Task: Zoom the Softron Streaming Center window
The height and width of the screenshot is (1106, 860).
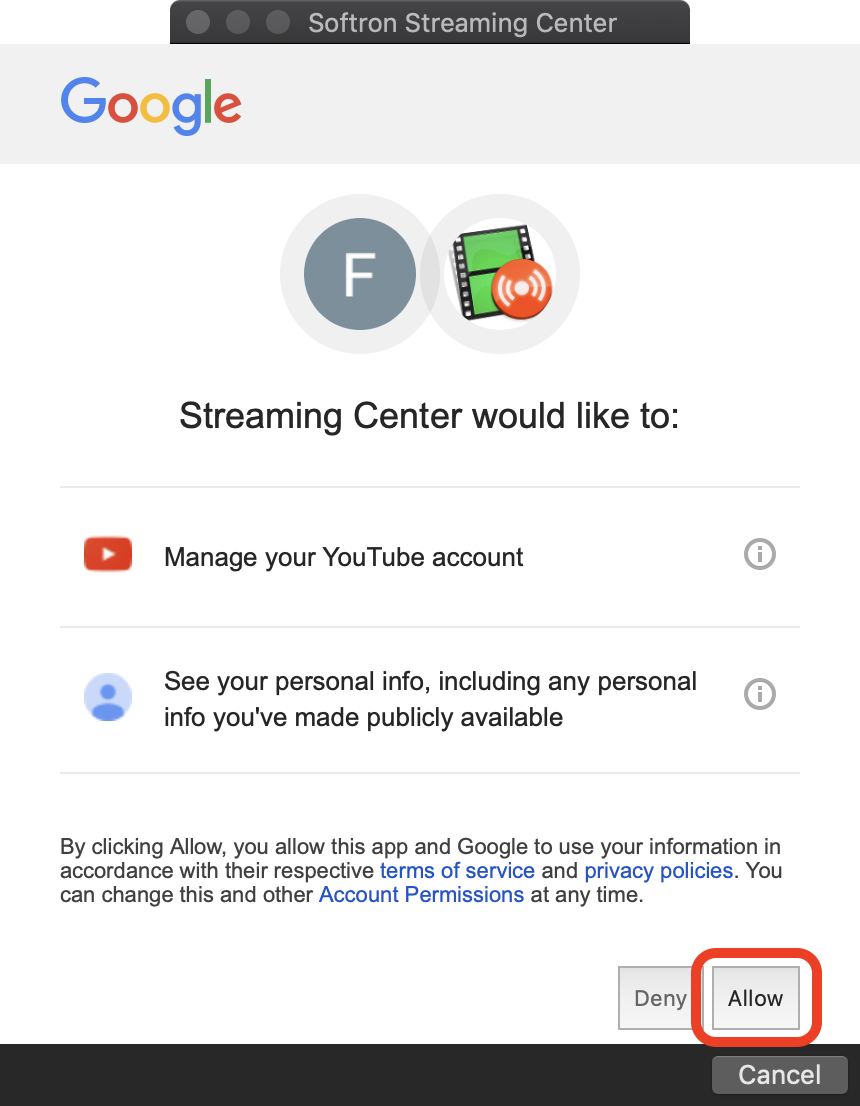Action: click(x=278, y=22)
